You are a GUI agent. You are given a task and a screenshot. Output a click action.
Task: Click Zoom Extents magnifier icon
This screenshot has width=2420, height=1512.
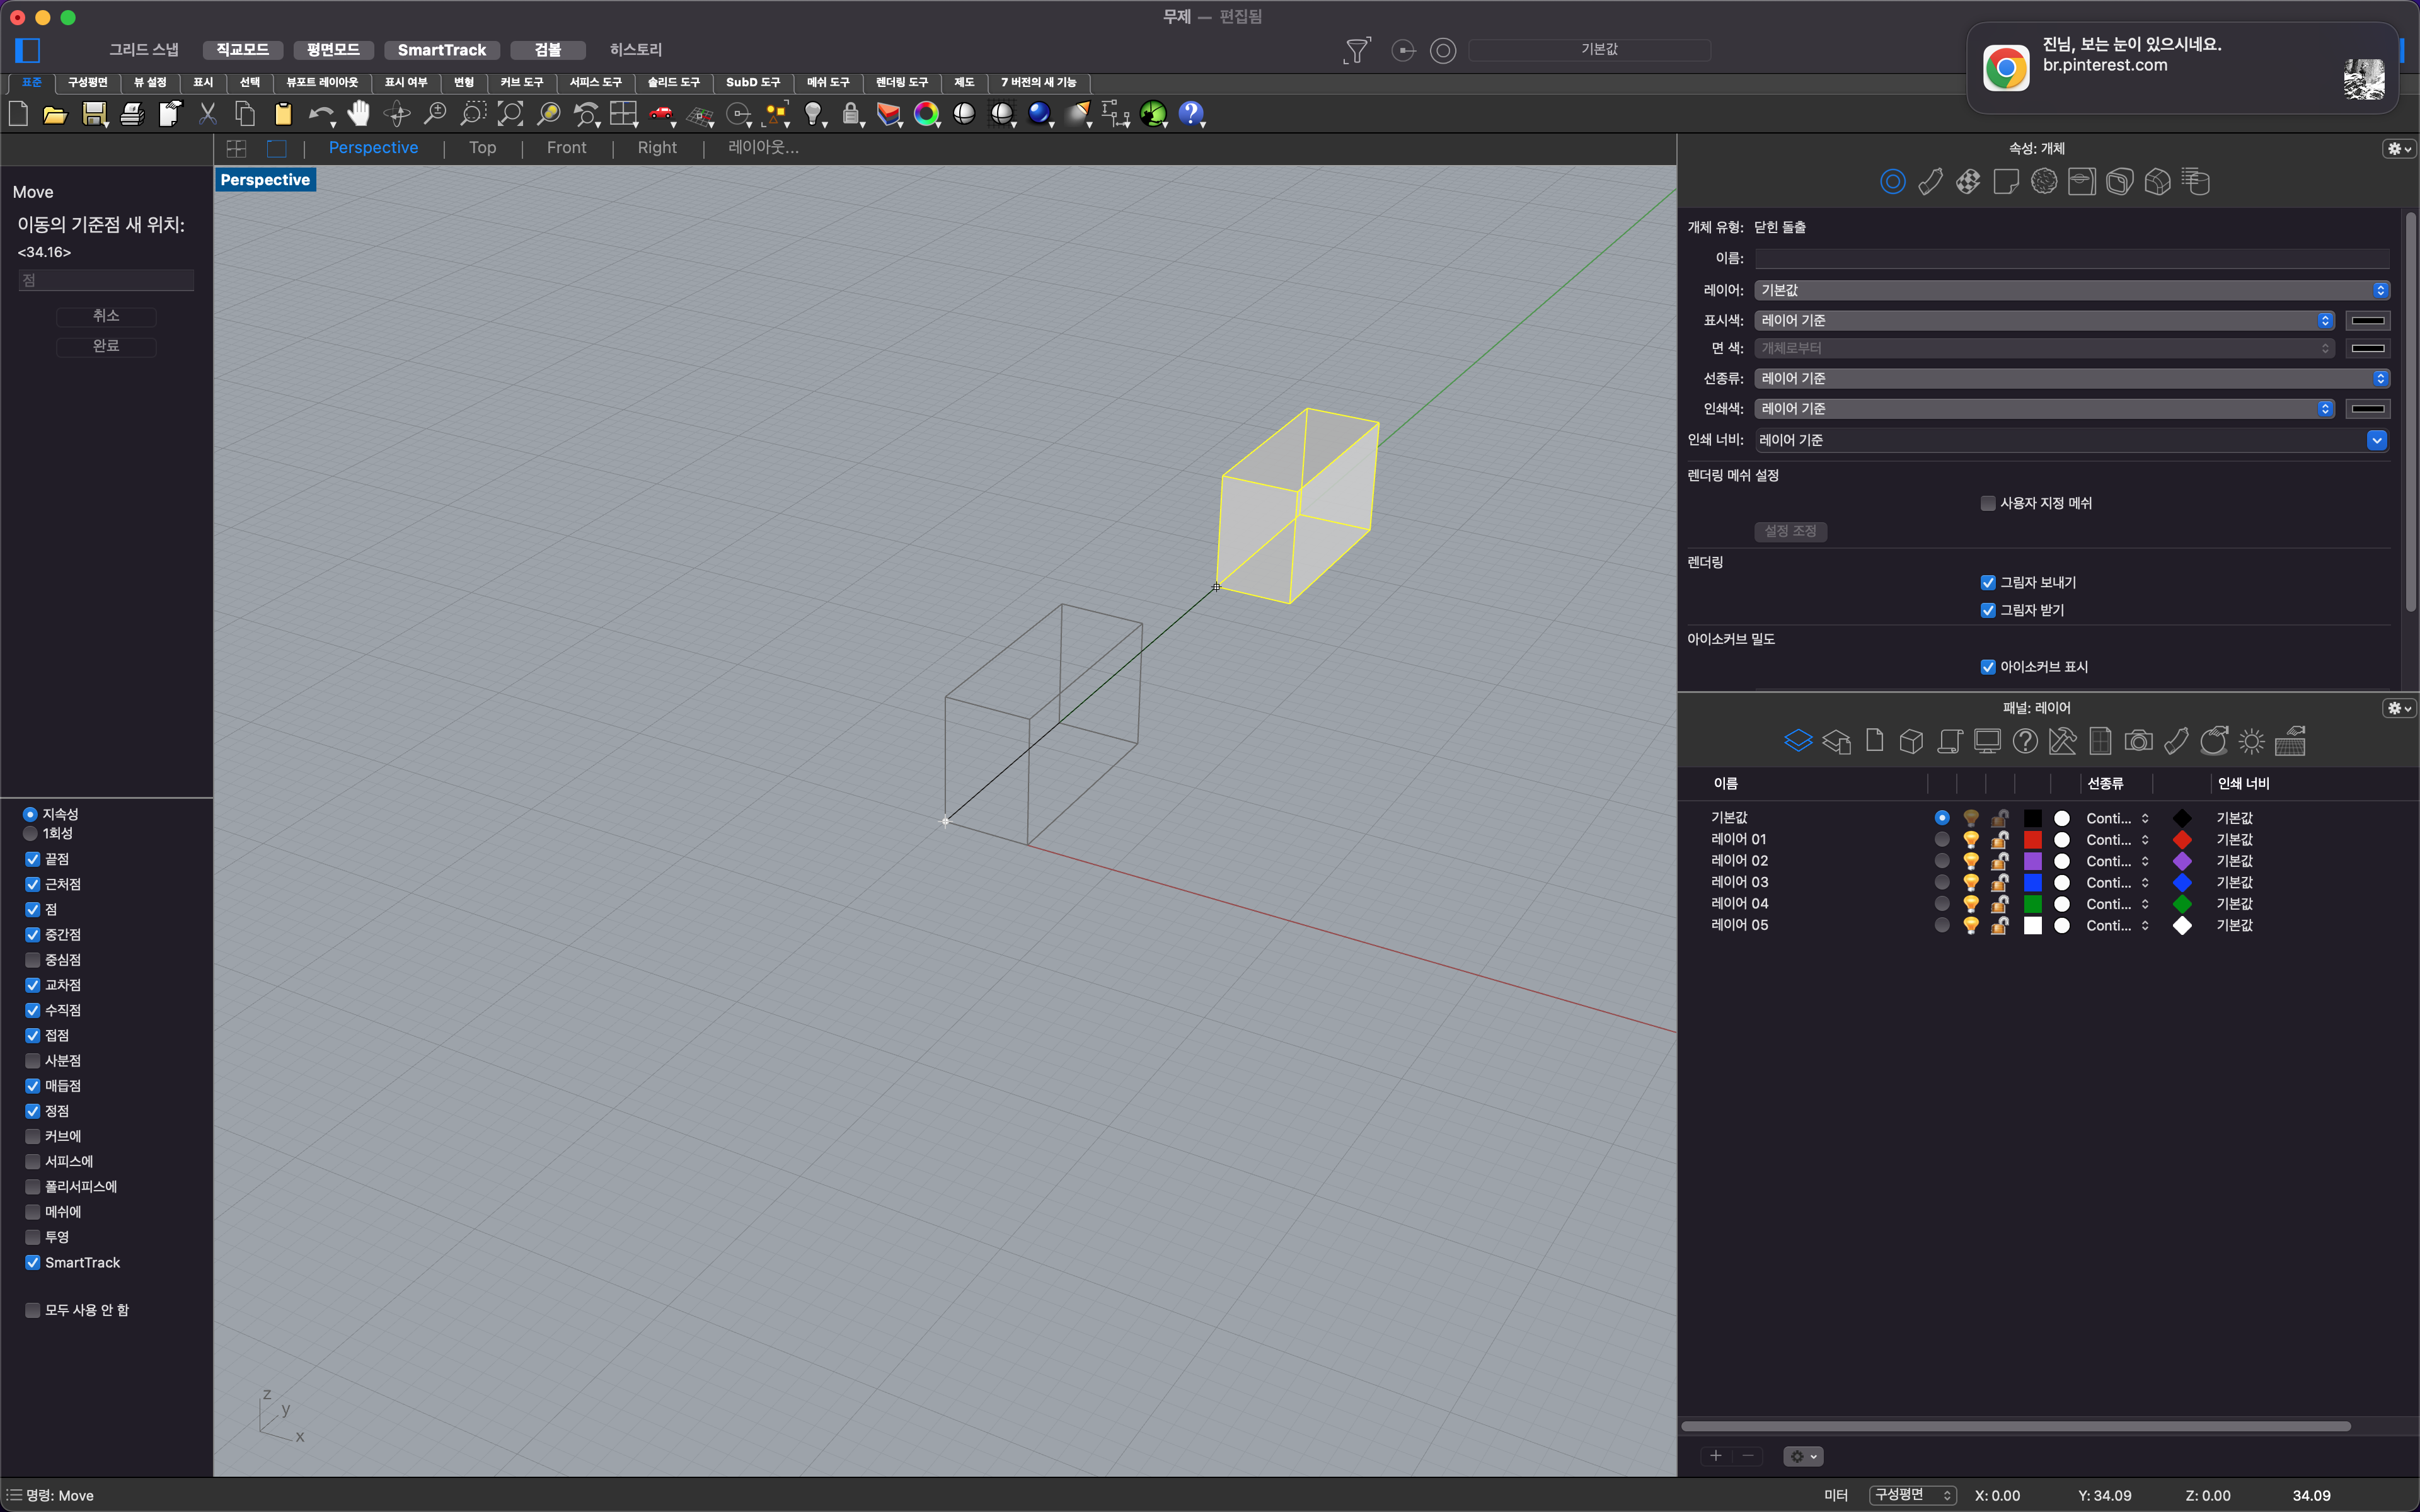[510, 114]
